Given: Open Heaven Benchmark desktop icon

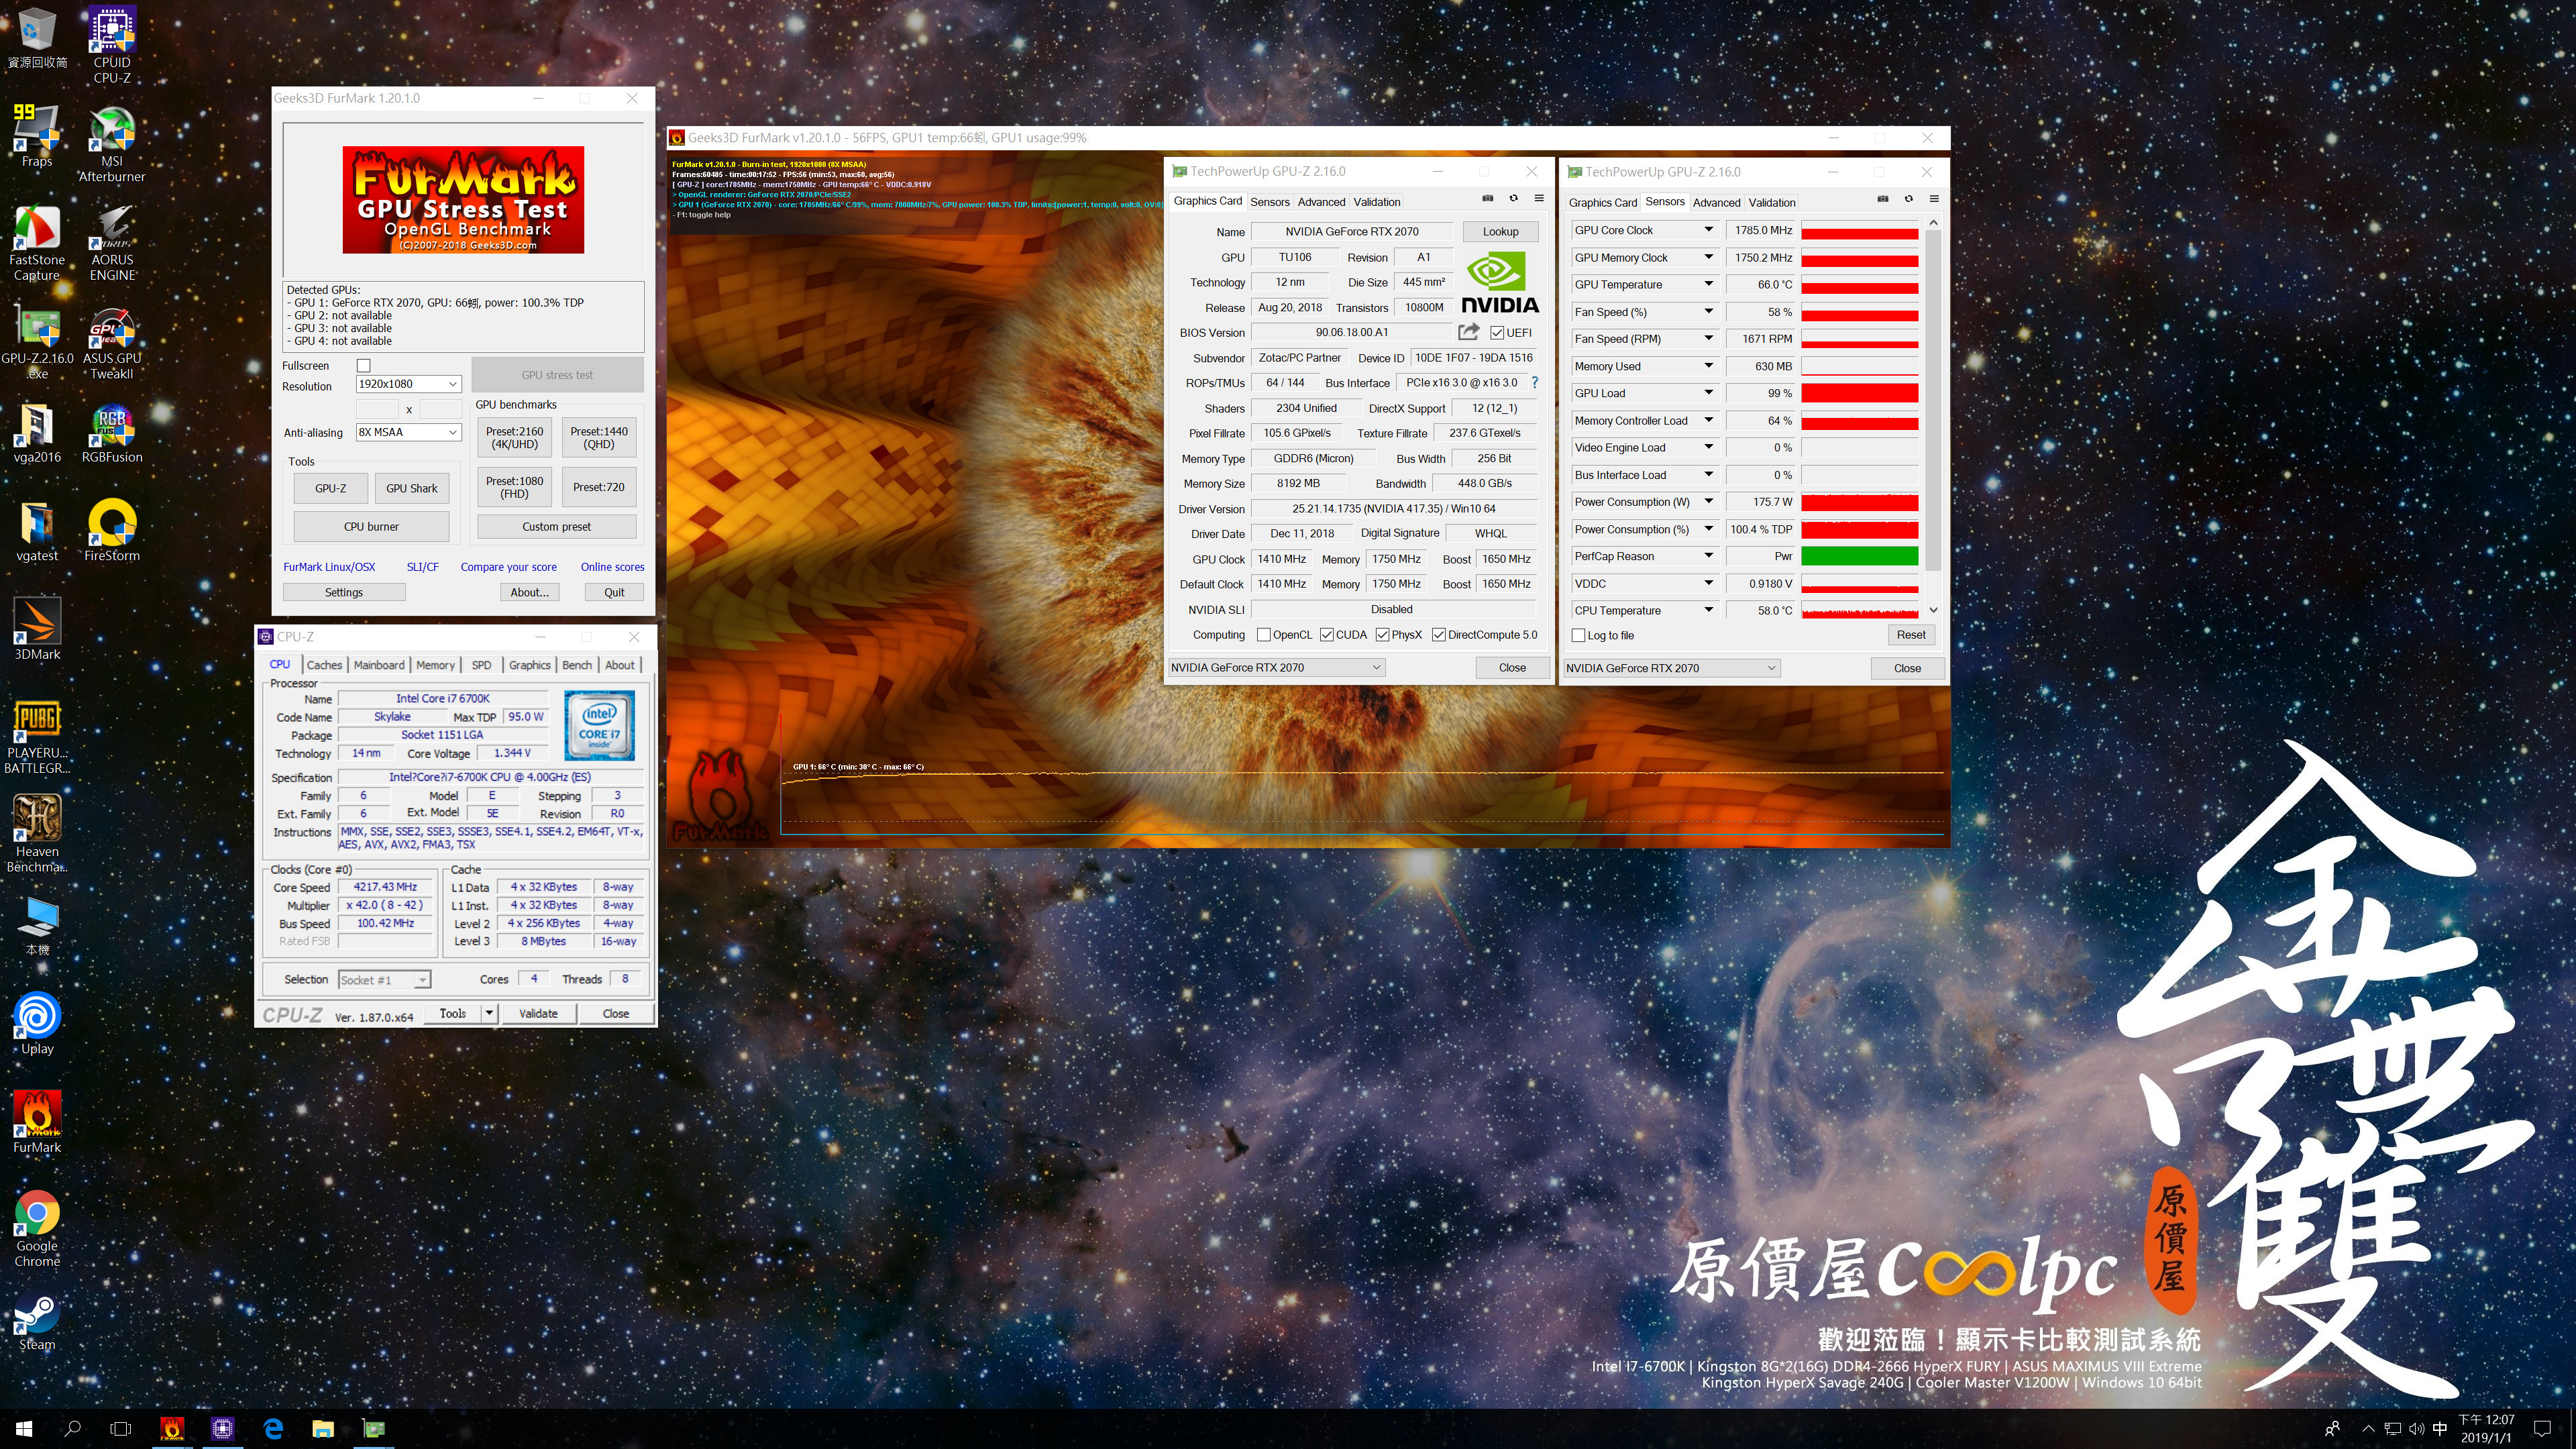Looking at the screenshot, I should [37, 833].
